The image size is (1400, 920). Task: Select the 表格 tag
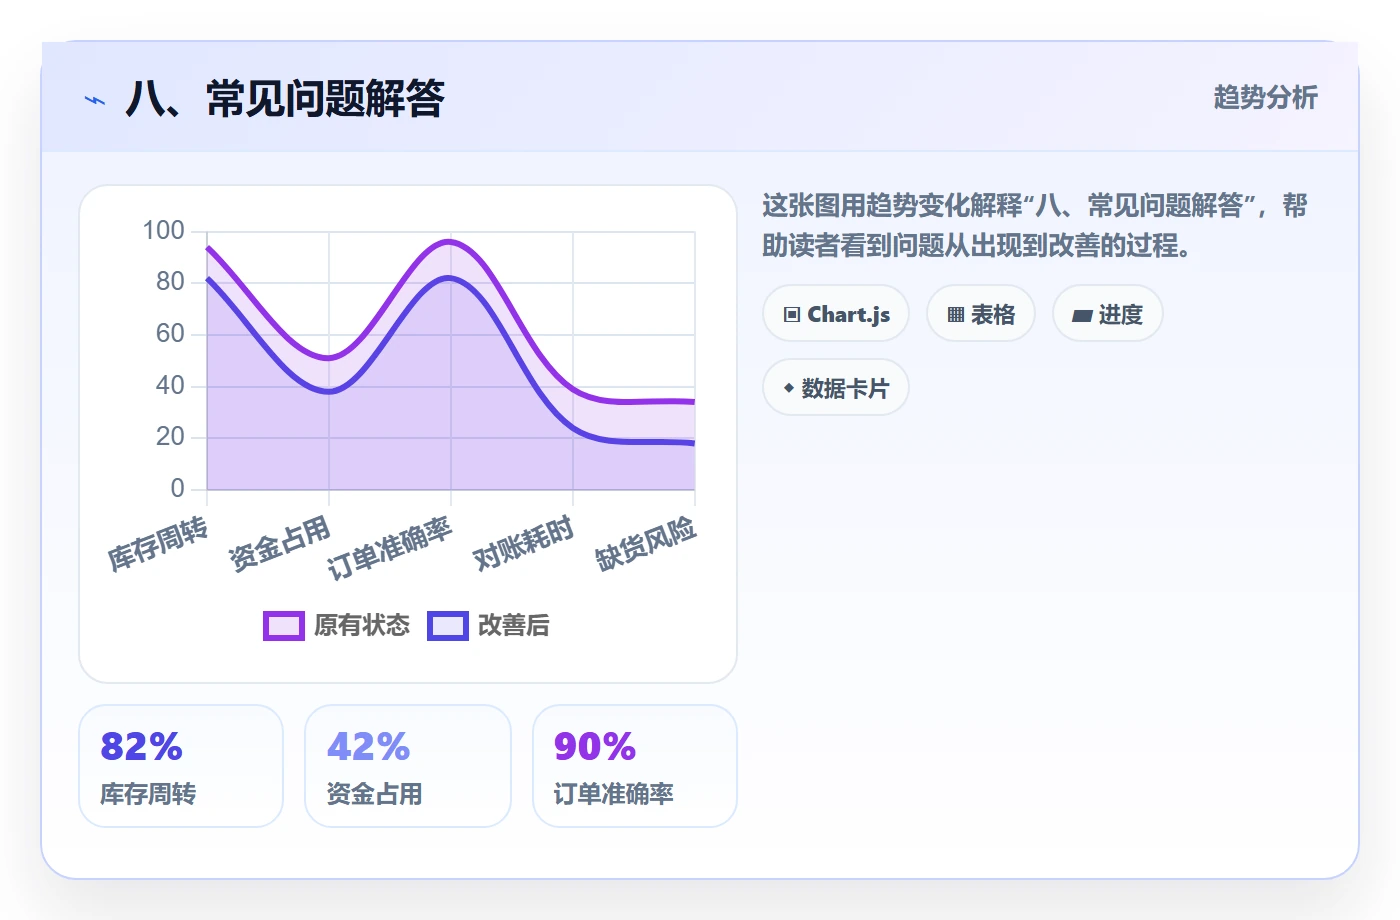[x=981, y=314]
